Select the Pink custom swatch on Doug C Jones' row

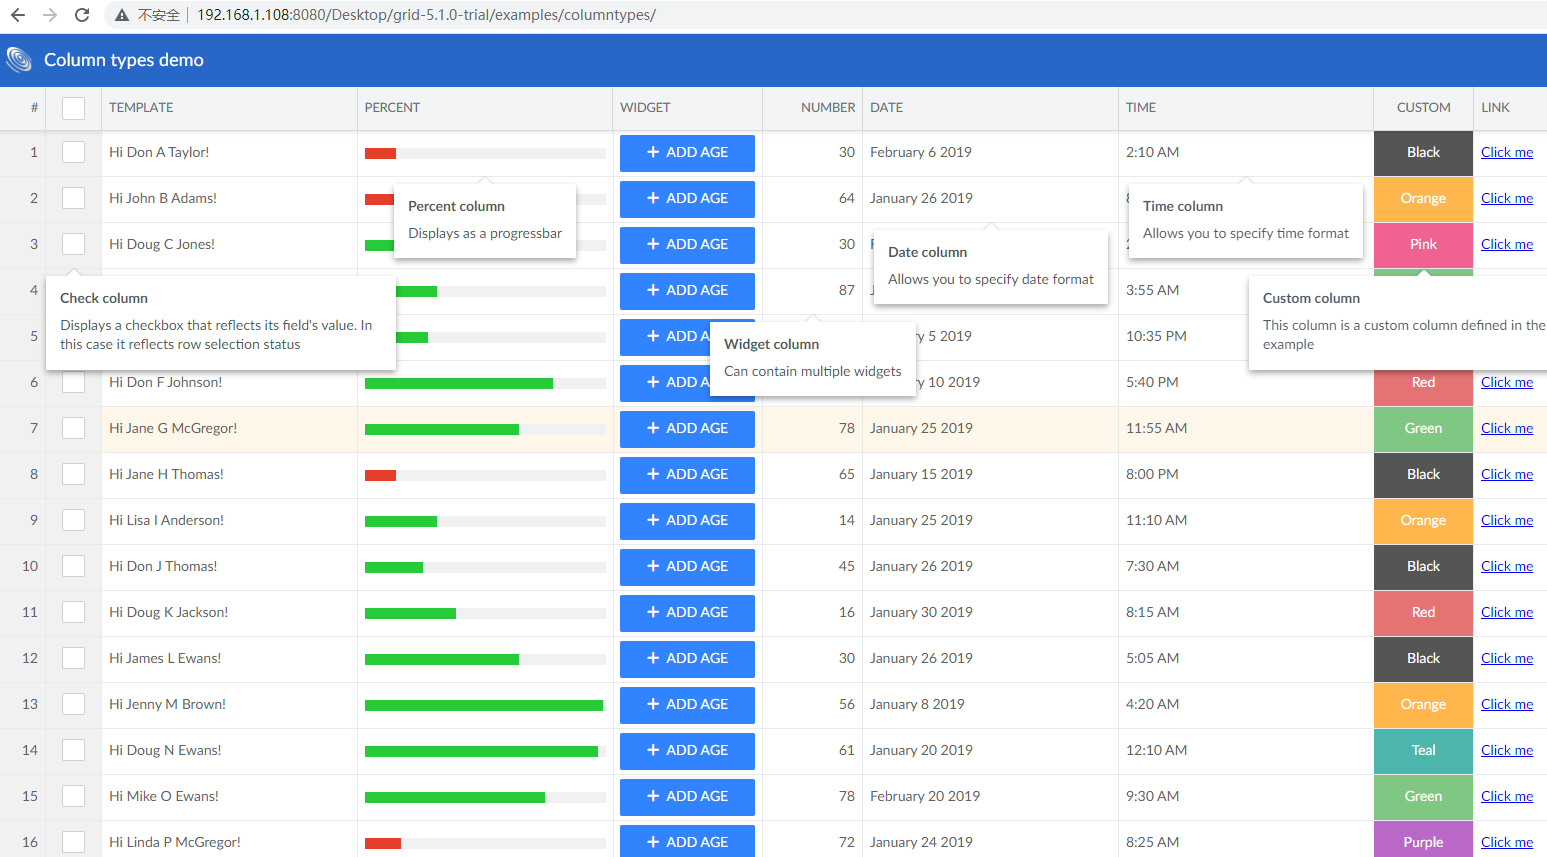[x=1422, y=244]
